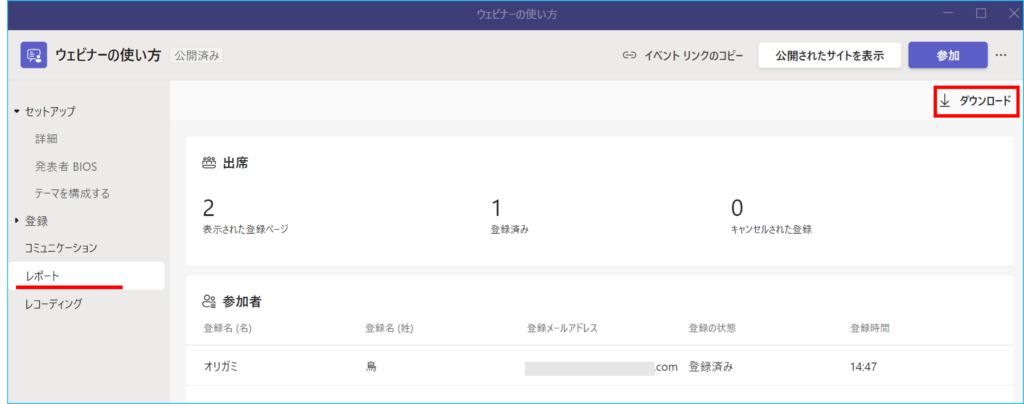This screenshot has height=404, width=1024.
Task: Expand the 登録 section
Action: pos(17,220)
